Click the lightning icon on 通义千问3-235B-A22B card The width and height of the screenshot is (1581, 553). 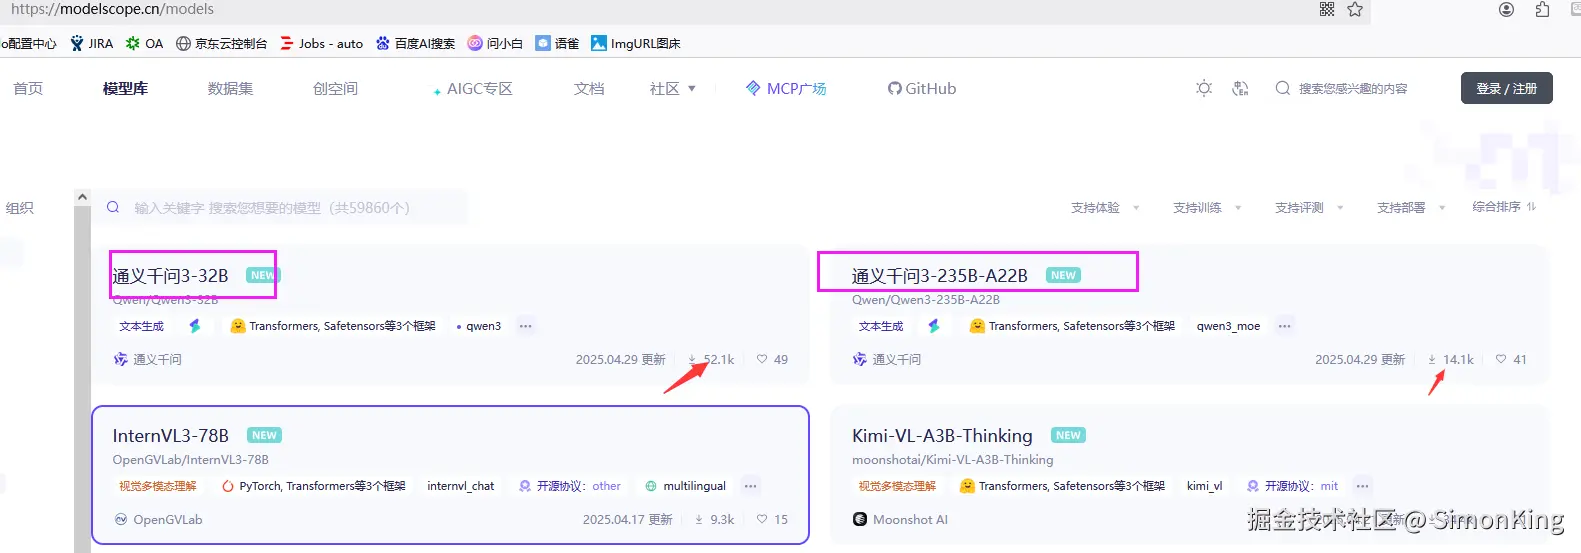tap(934, 326)
